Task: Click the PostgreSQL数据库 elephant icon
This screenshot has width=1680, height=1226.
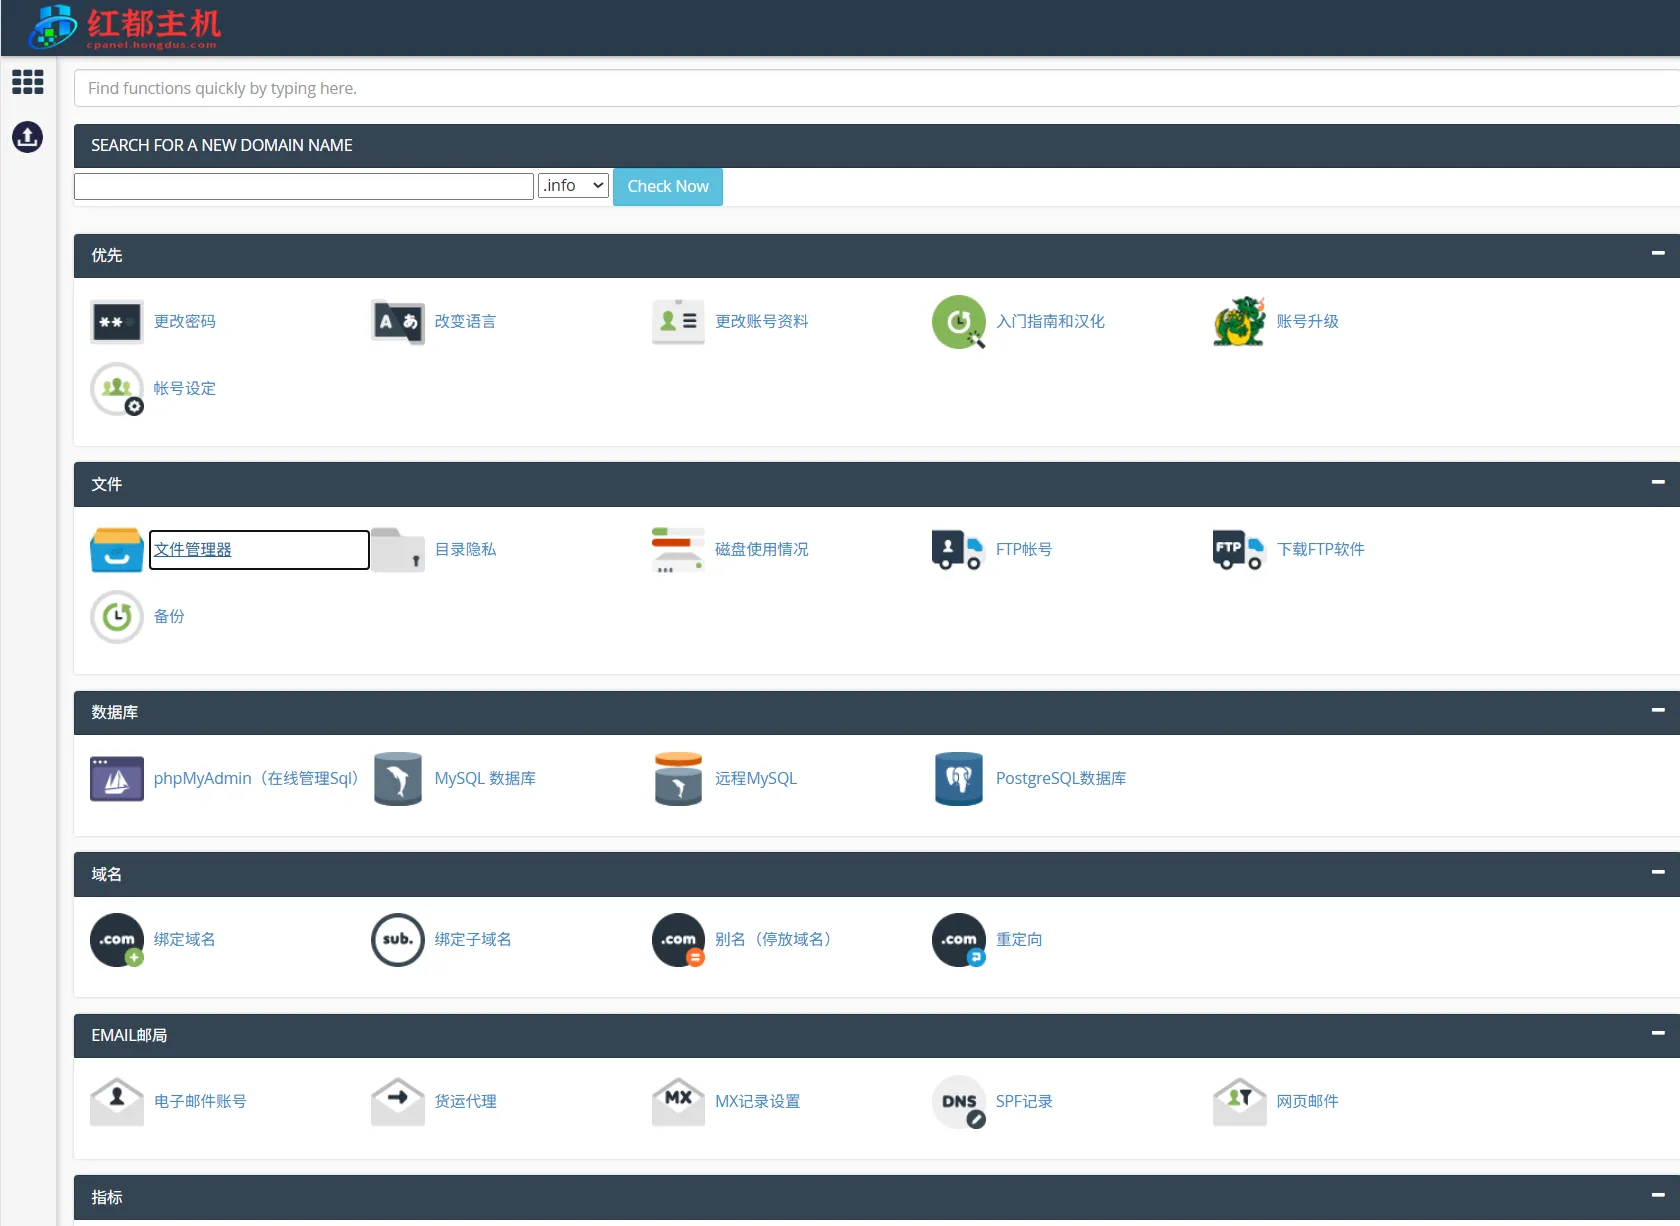Action: pos(958,779)
